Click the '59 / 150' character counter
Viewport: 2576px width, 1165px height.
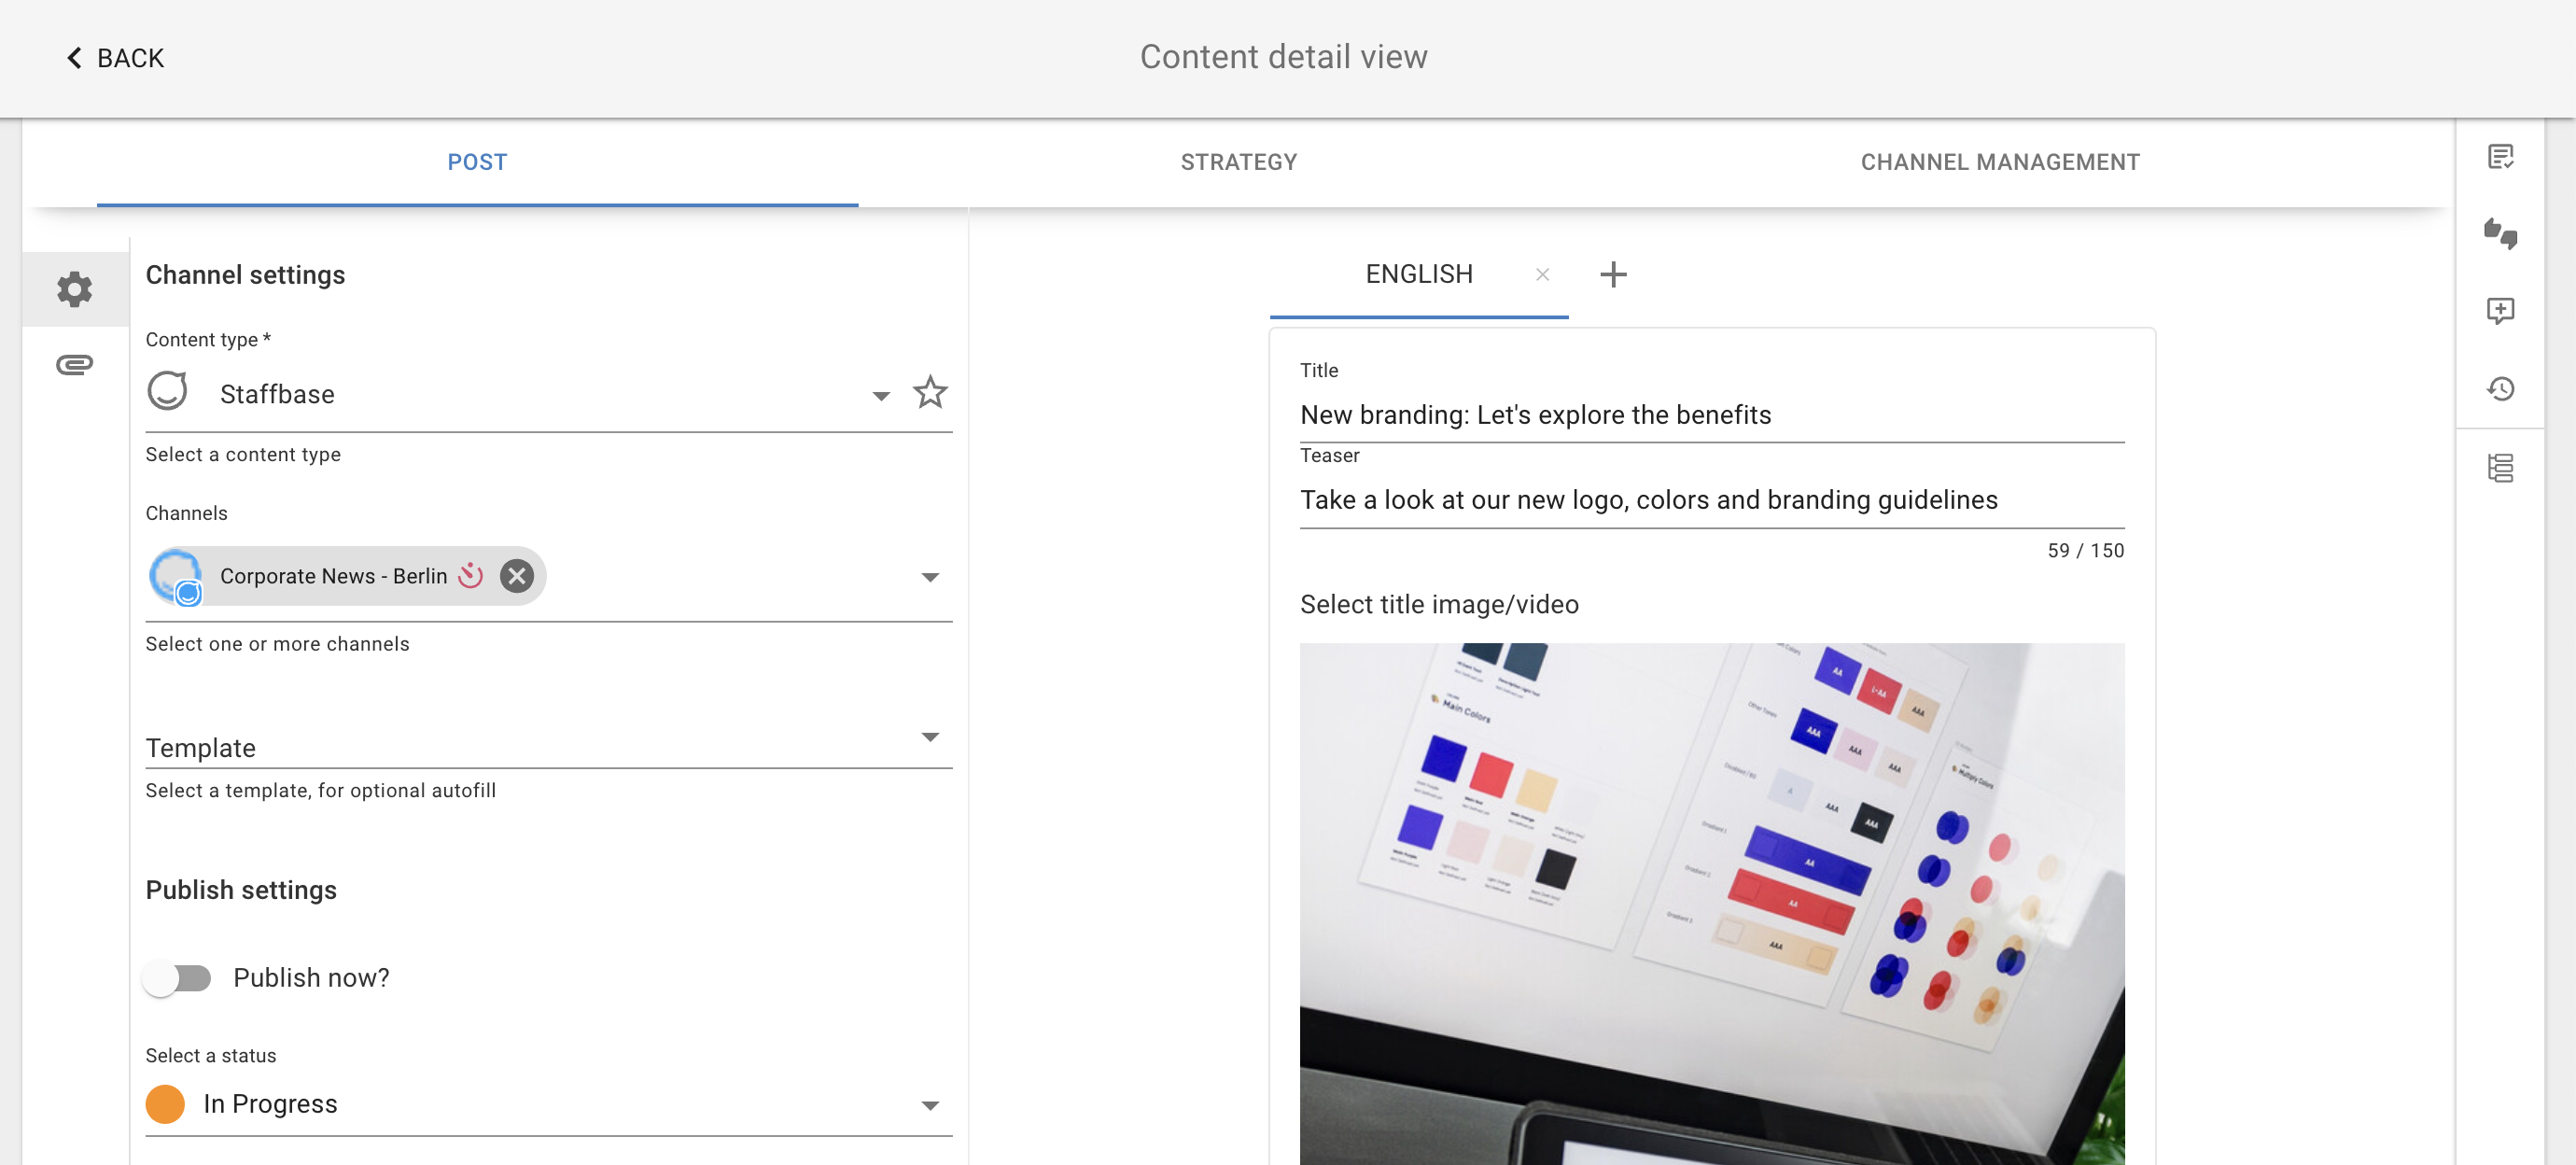2085,550
